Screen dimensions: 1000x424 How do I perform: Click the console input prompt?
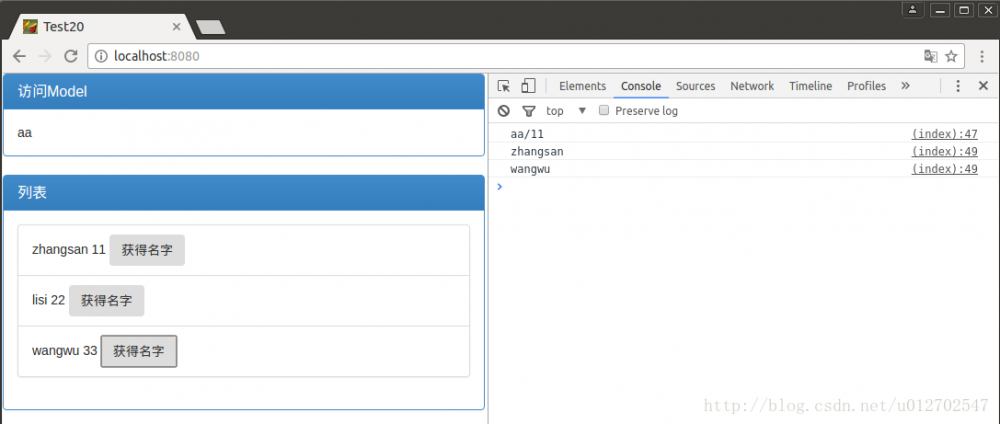click(744, 187)
